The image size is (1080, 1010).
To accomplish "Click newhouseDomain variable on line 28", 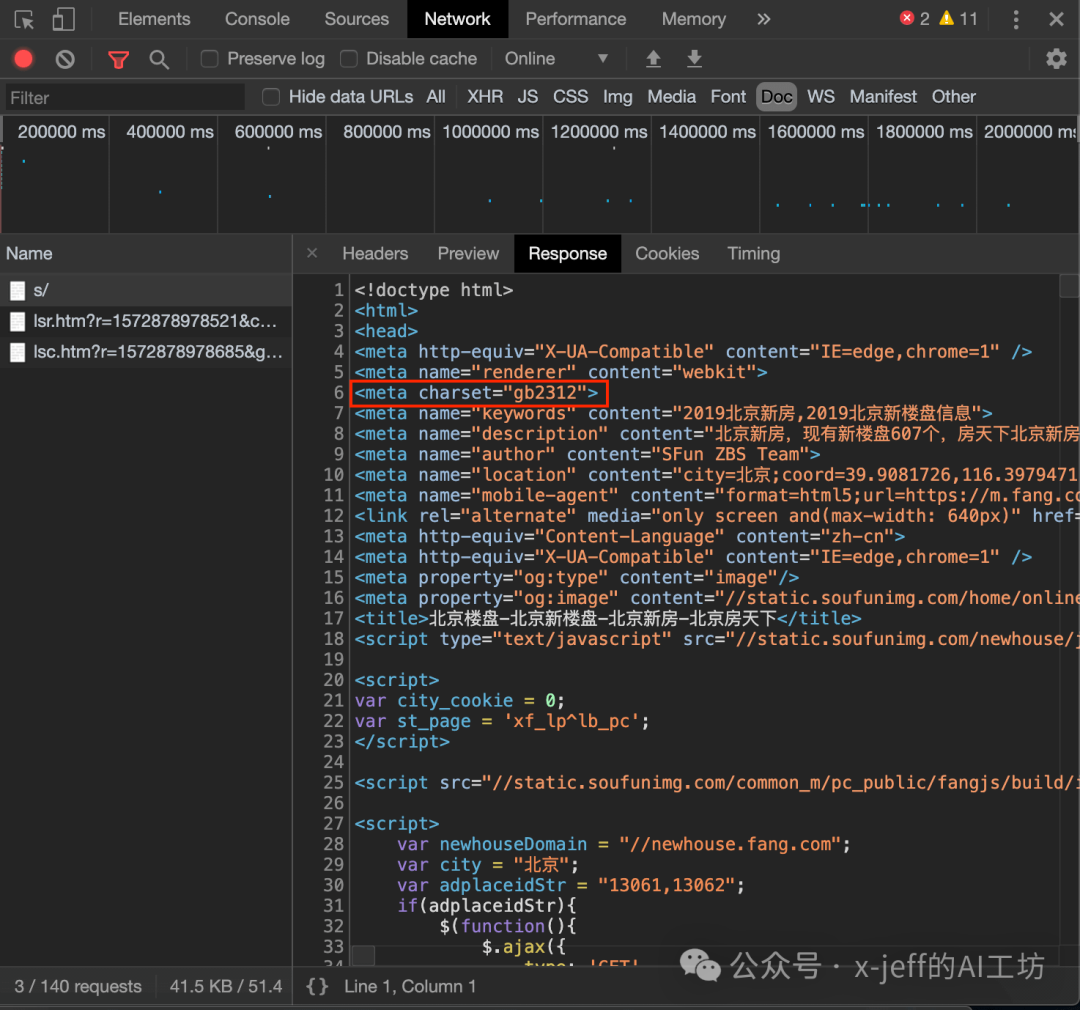I will coord(513,844).
